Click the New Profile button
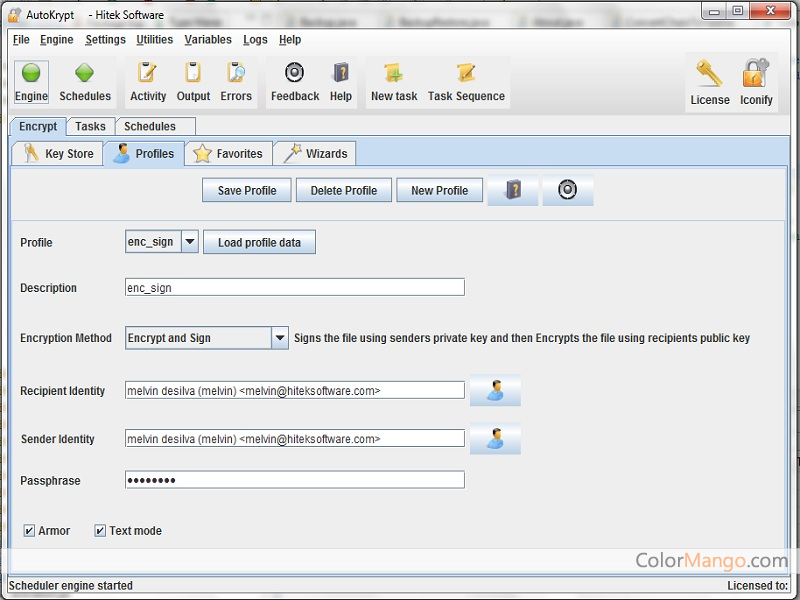The width and height of the screenshot is (800, 600). point(439,190)
